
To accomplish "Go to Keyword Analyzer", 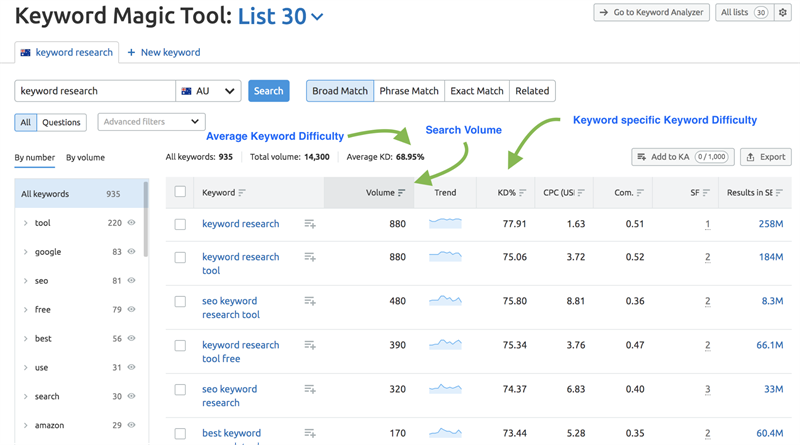I will 652,12.
